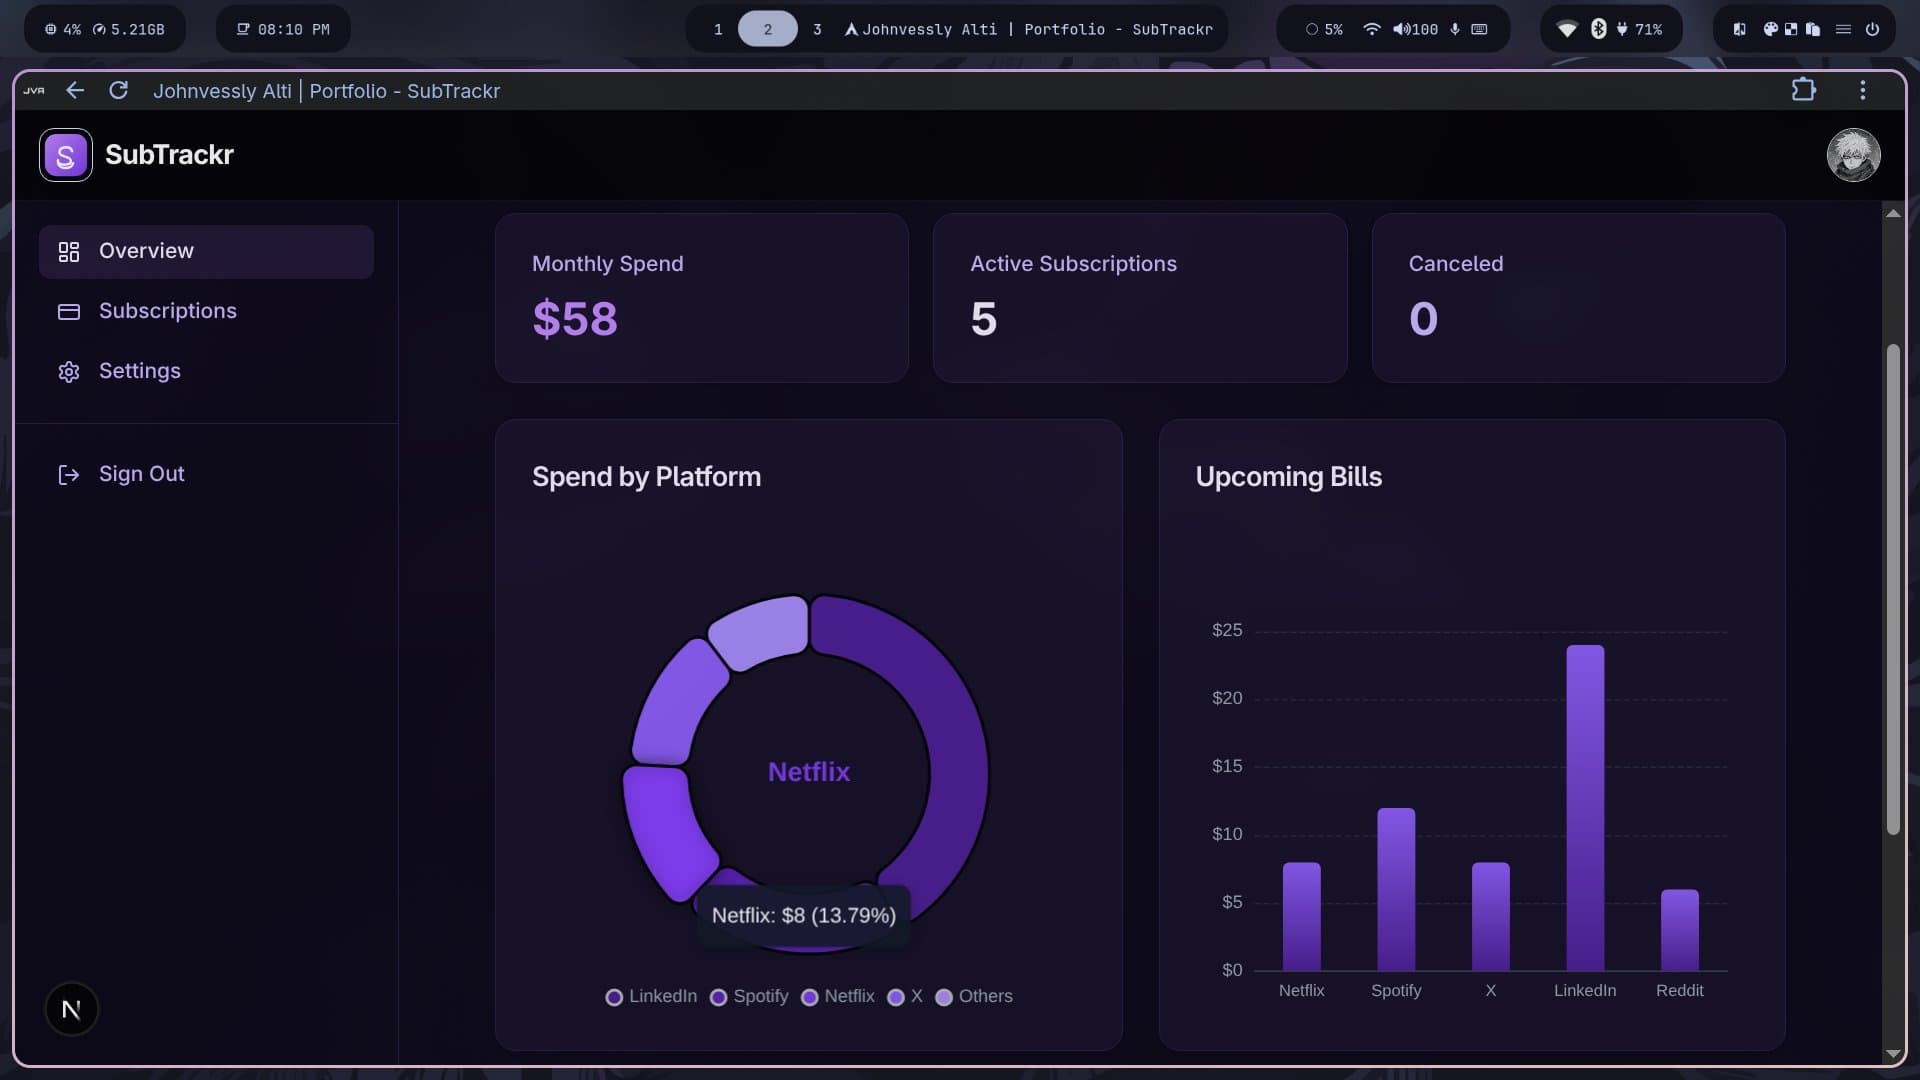This screenshot has height=1080, width=1920.
Task: Open the profile avatar menu
Action: 1854,154
